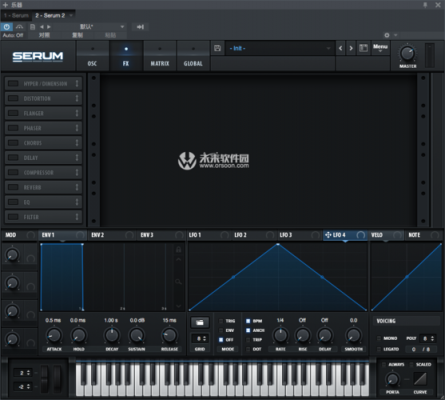The width and height of the screenshot is (445, 400).
Task: Go to previous host preset arrow
Action: pos(42,27)
